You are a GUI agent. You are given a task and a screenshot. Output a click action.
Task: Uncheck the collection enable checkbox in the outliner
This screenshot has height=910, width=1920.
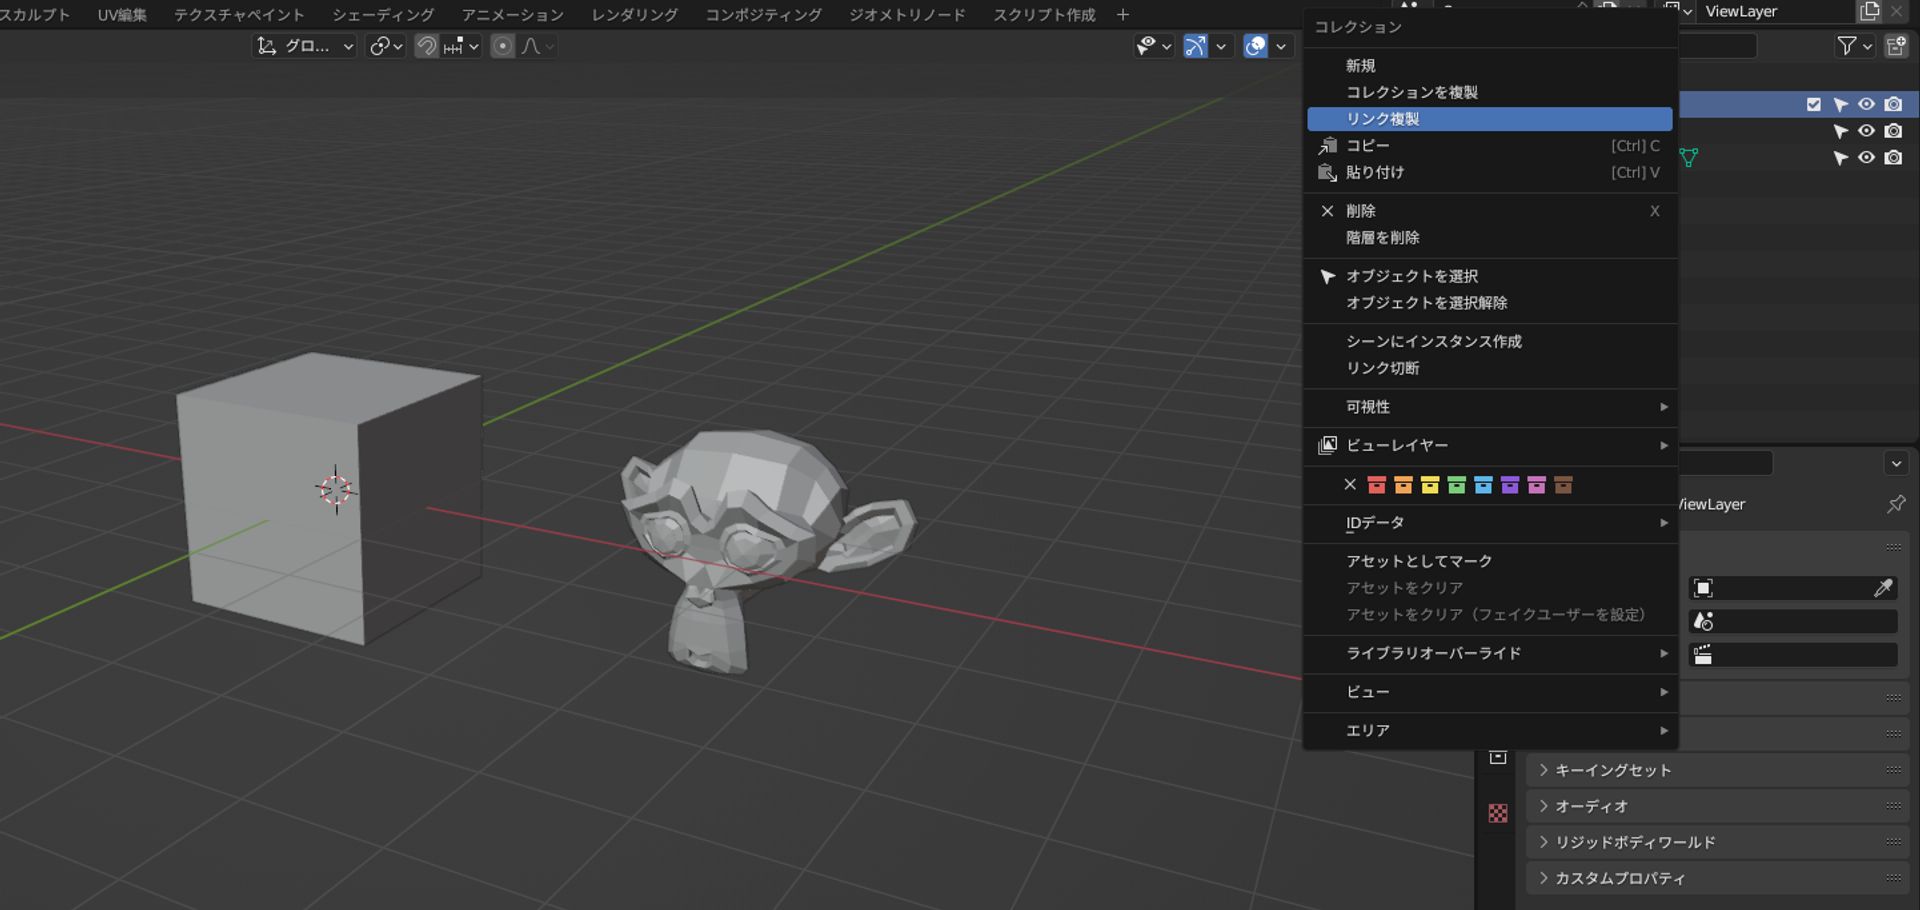(x=1813, y=104)
